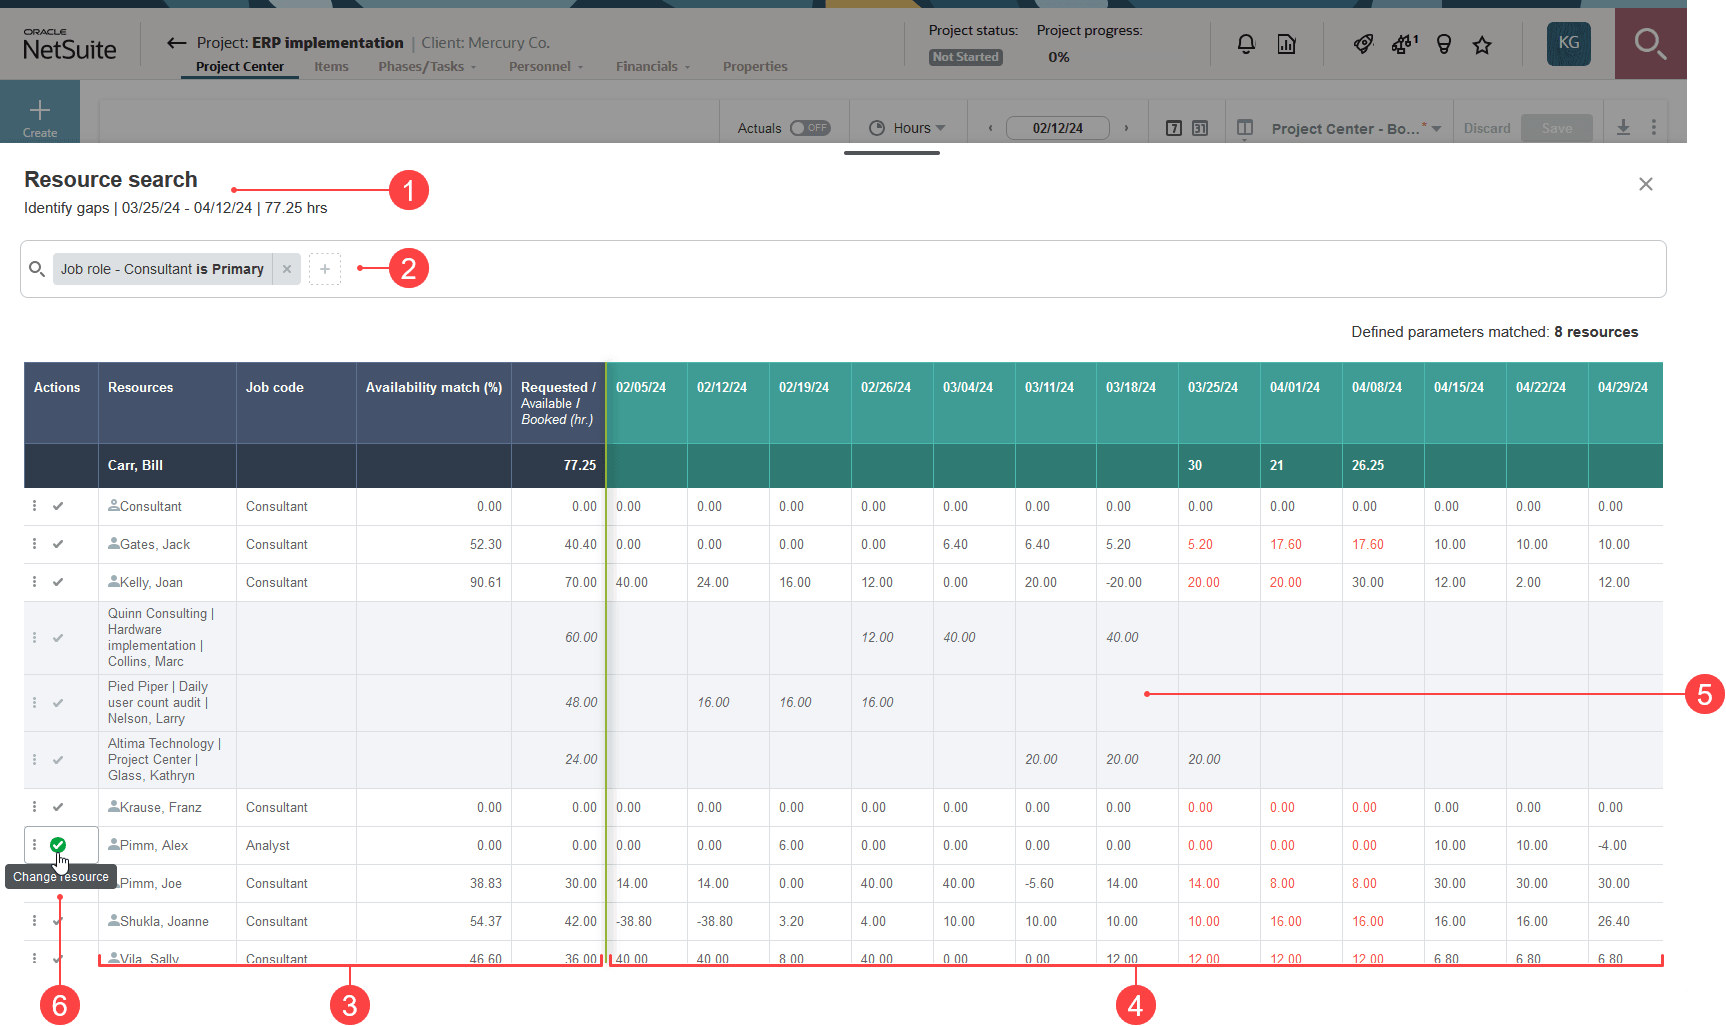
Task: Select Gates, Jack resource checkmark
Action: [58, 544]
